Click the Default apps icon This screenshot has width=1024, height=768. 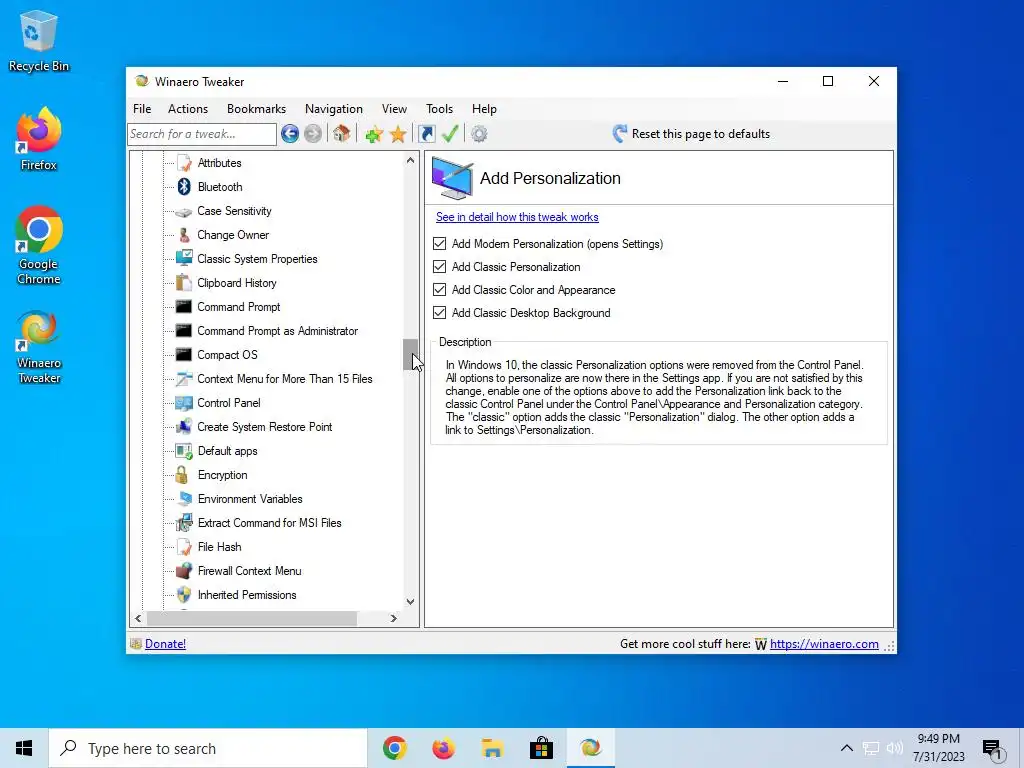pos(184,451)
